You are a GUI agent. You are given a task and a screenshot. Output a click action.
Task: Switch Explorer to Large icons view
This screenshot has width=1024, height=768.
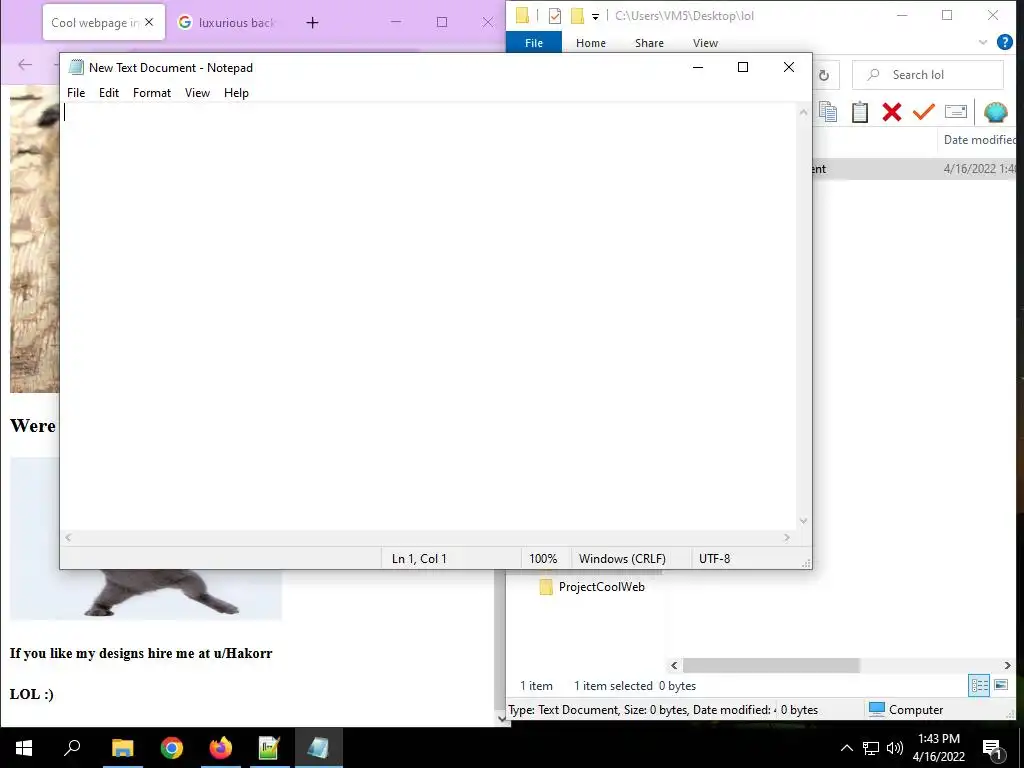[1001, 685]
